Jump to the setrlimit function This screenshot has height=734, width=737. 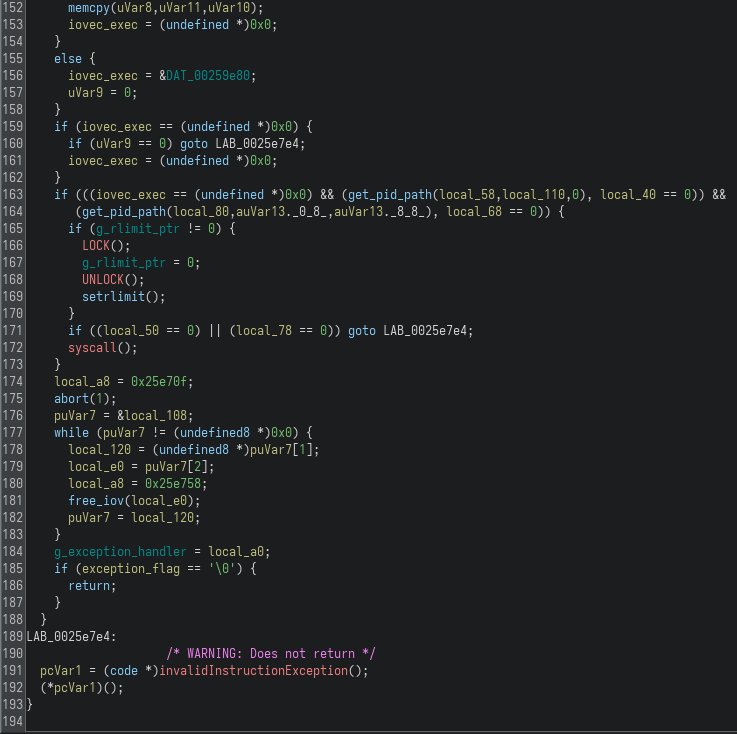click(x=115, y=297)
